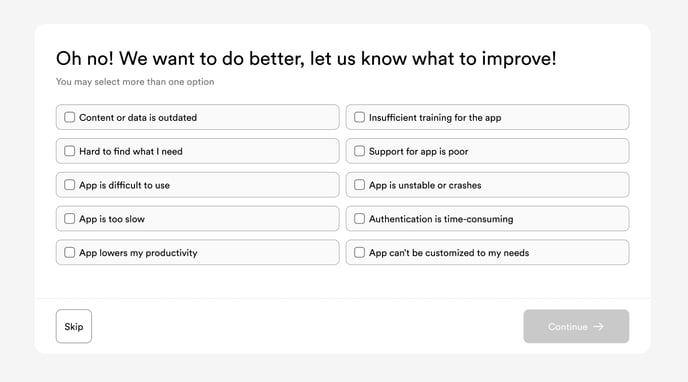Check the Content or data is outdated box
Screen dimensions: 688x382
tap(69, 117)
